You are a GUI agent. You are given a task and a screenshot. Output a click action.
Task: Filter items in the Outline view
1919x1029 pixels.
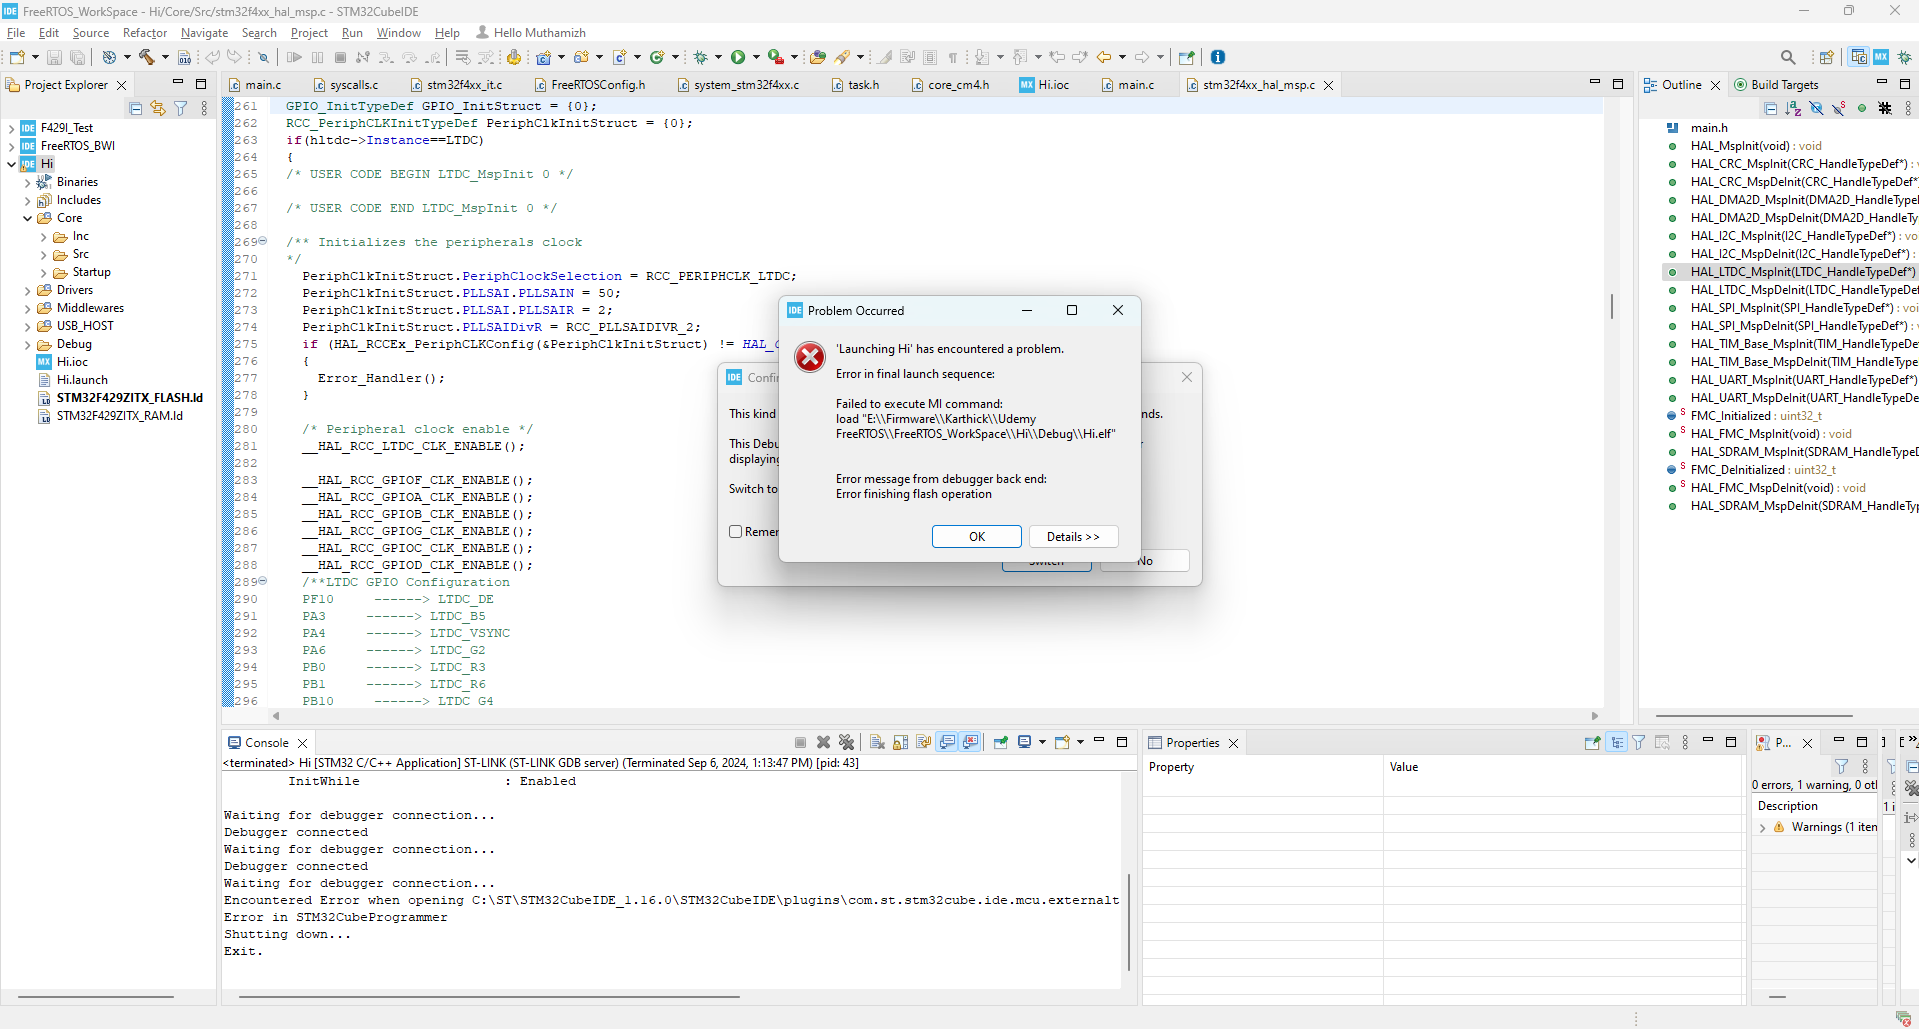click(x=1817, y=109)
